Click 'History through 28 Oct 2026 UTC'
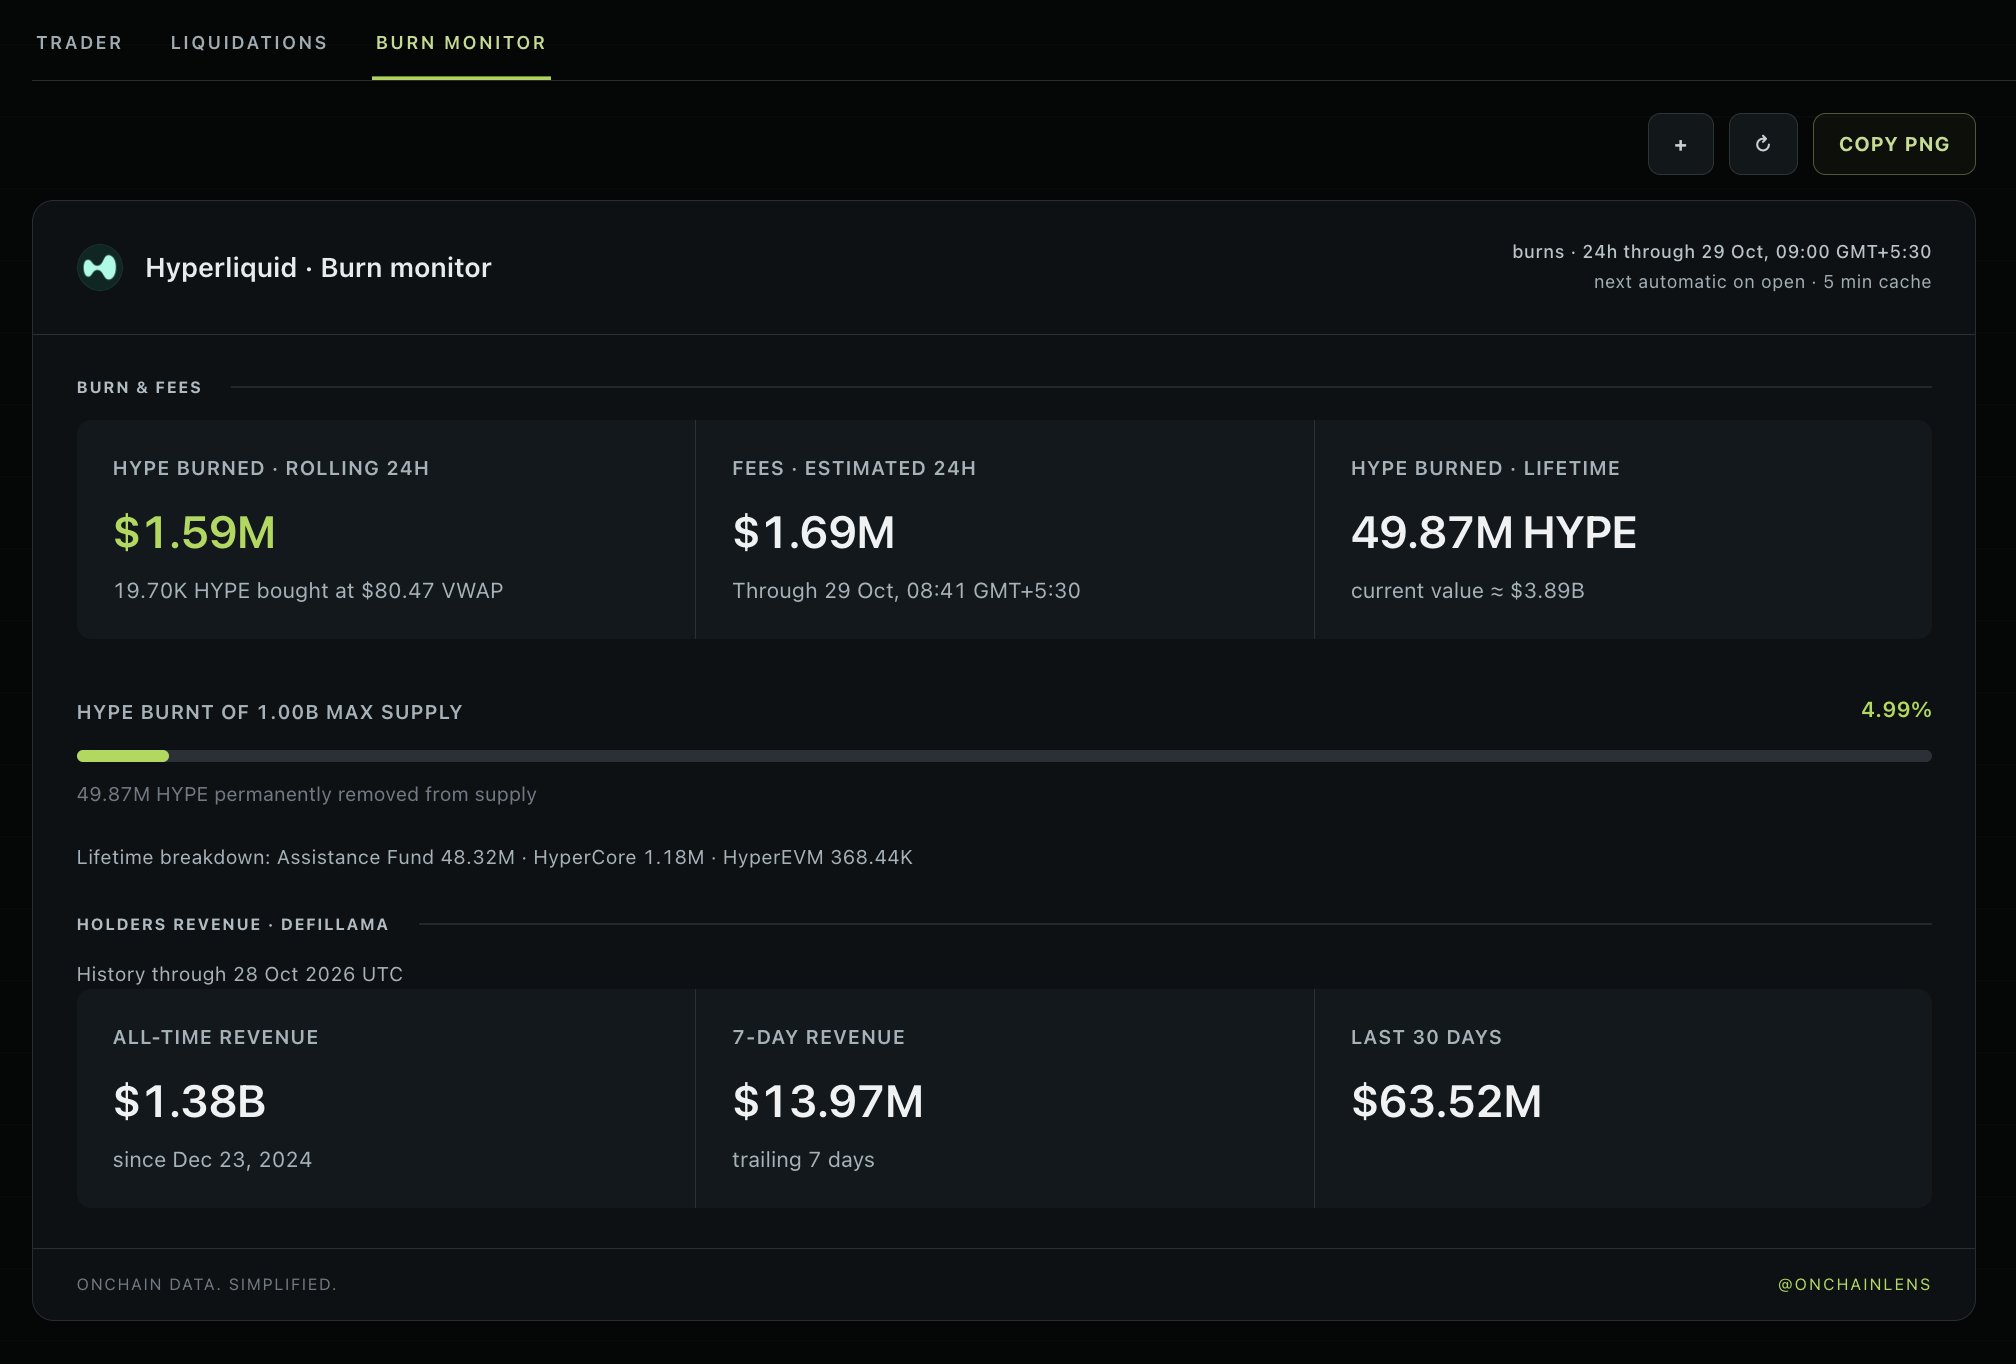The height and width of the screenshot is (1364, 2016). (x=240, y=974)
